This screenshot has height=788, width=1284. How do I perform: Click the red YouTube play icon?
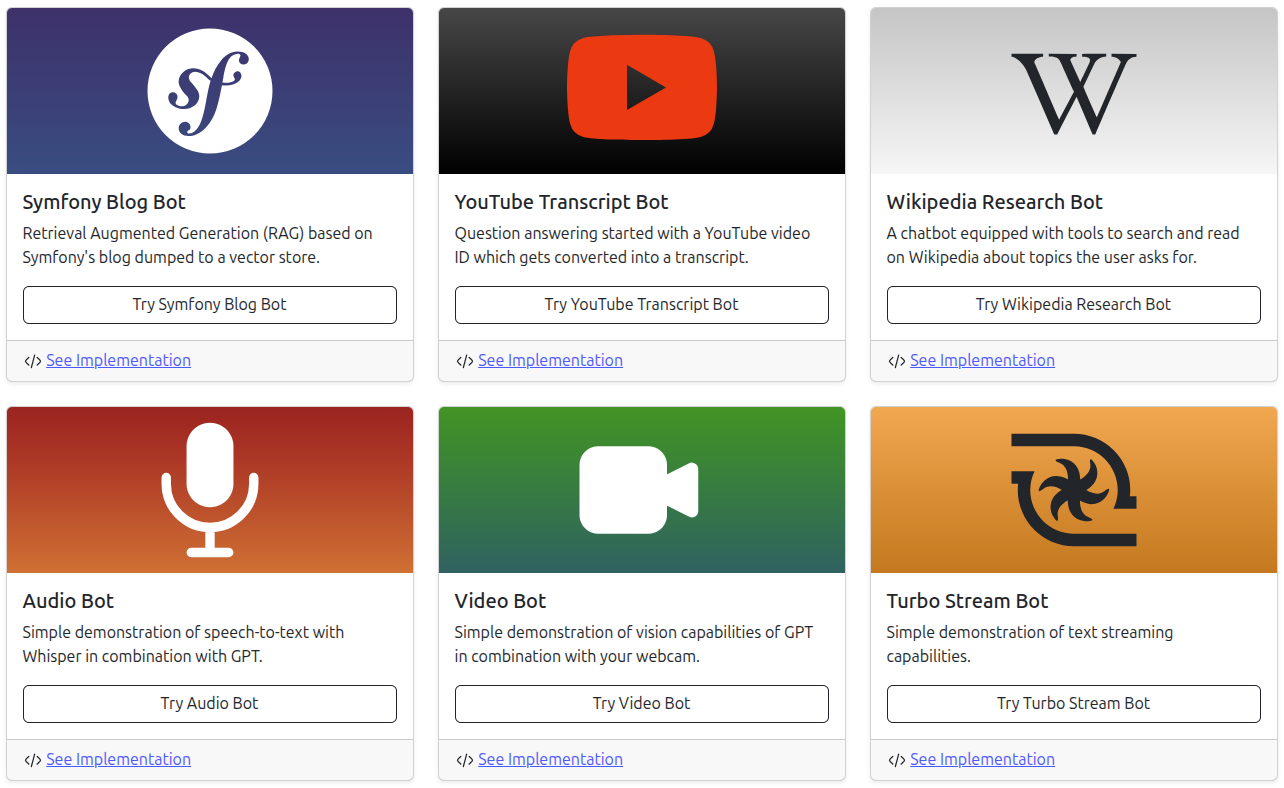click(x=642, y=88)
